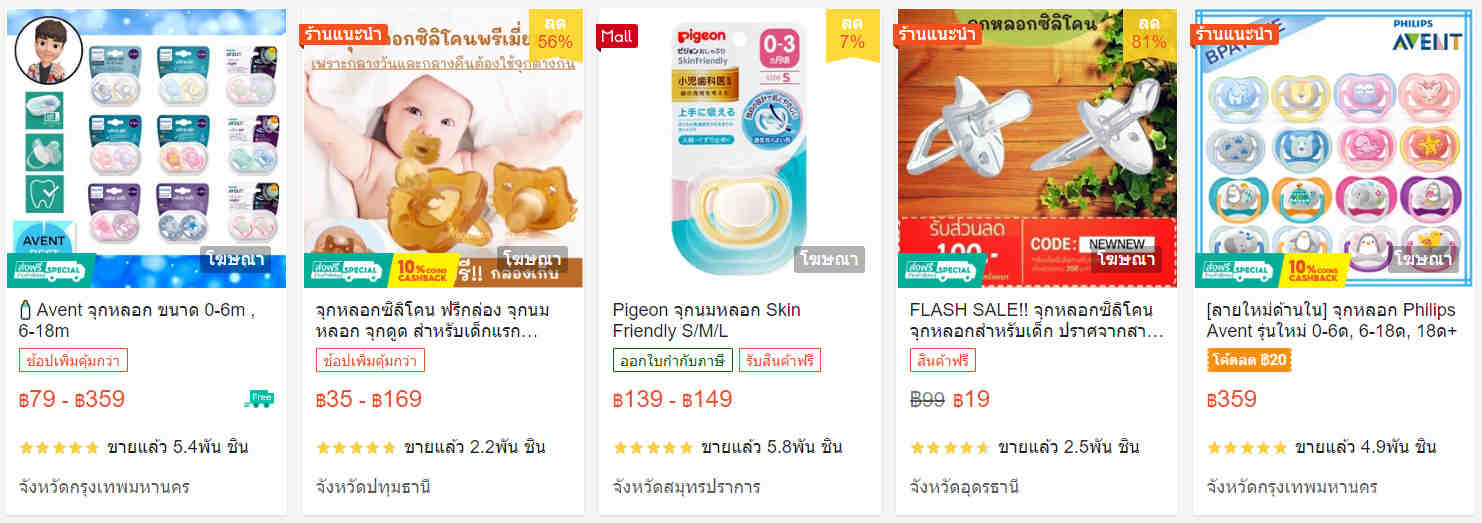Click the ร้านแนะนำ badge on Philips Avent card

coord(1235,35)
